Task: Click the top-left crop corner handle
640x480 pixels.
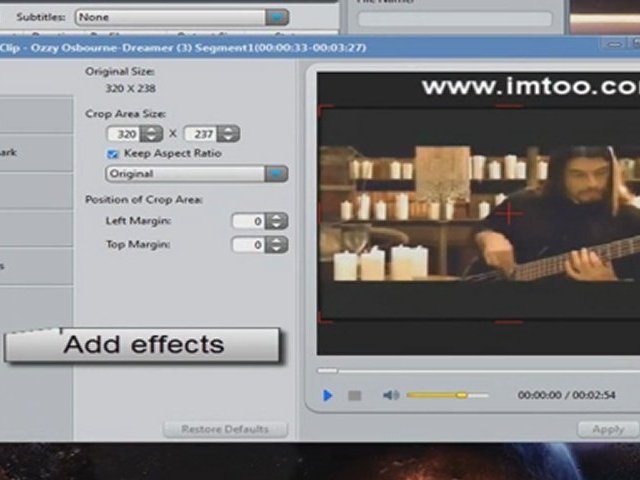Action: 322,109
